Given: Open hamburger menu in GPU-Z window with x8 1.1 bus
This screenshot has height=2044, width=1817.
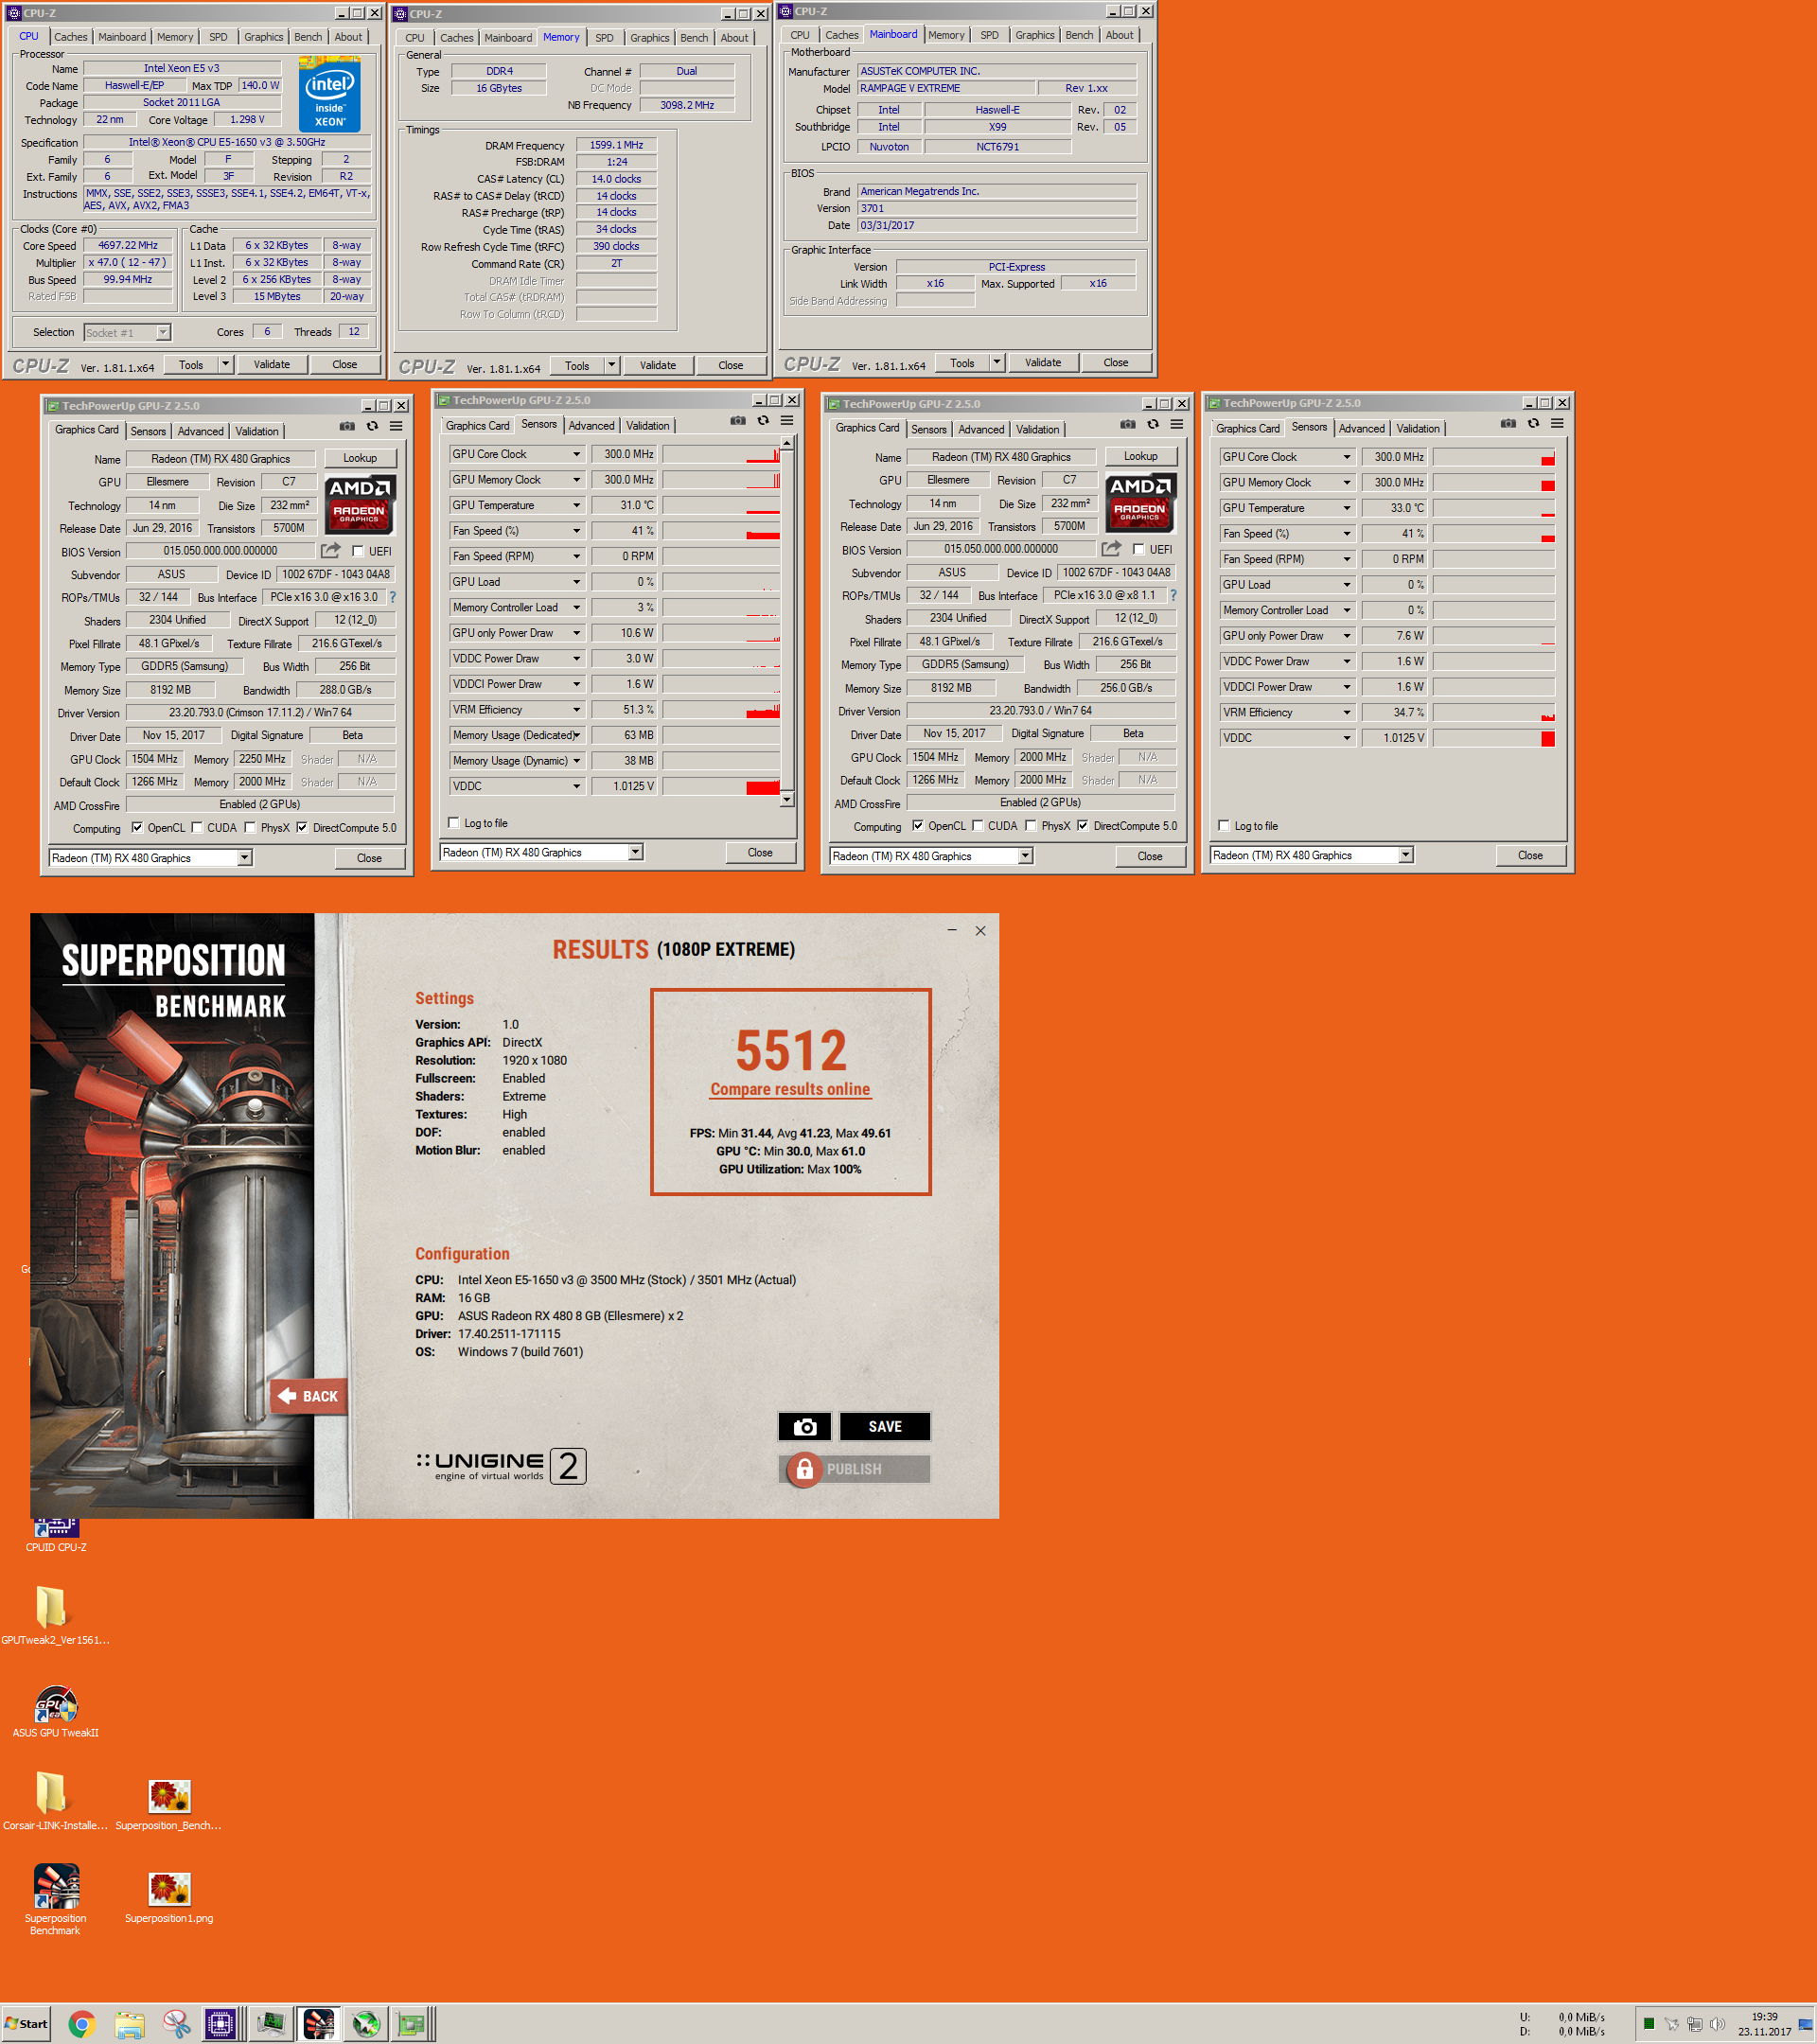Looking at the screenshot, I should tap(1177, 424).
